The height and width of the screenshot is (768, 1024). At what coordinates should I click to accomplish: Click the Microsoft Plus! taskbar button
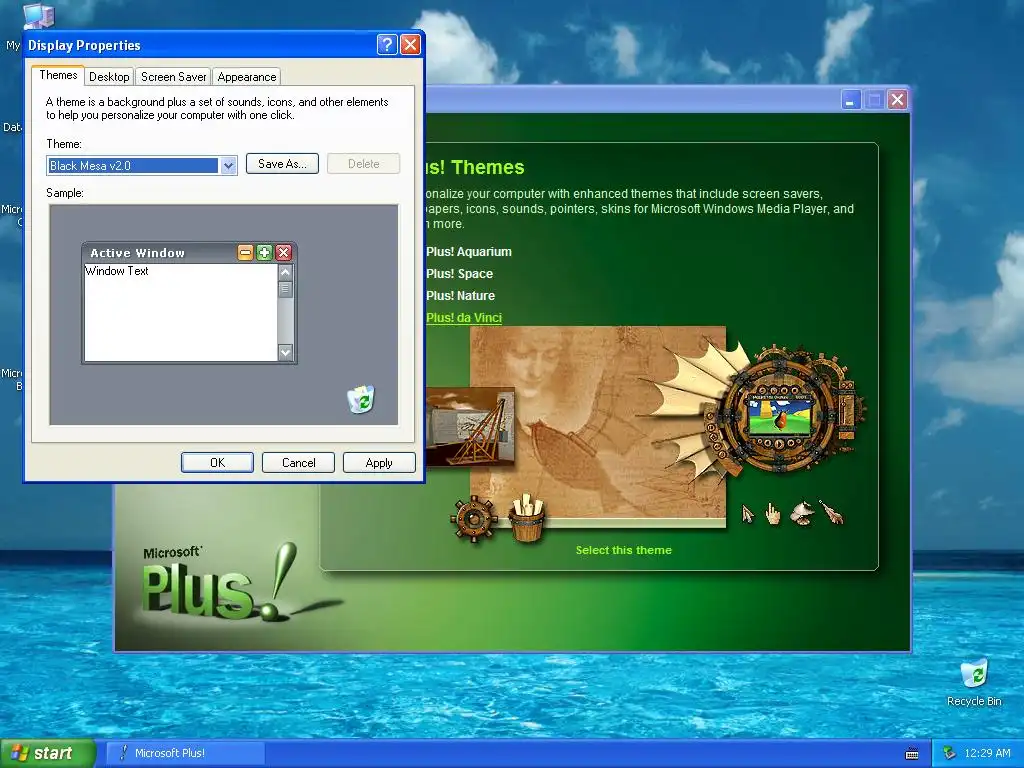(x=185, y=753)
